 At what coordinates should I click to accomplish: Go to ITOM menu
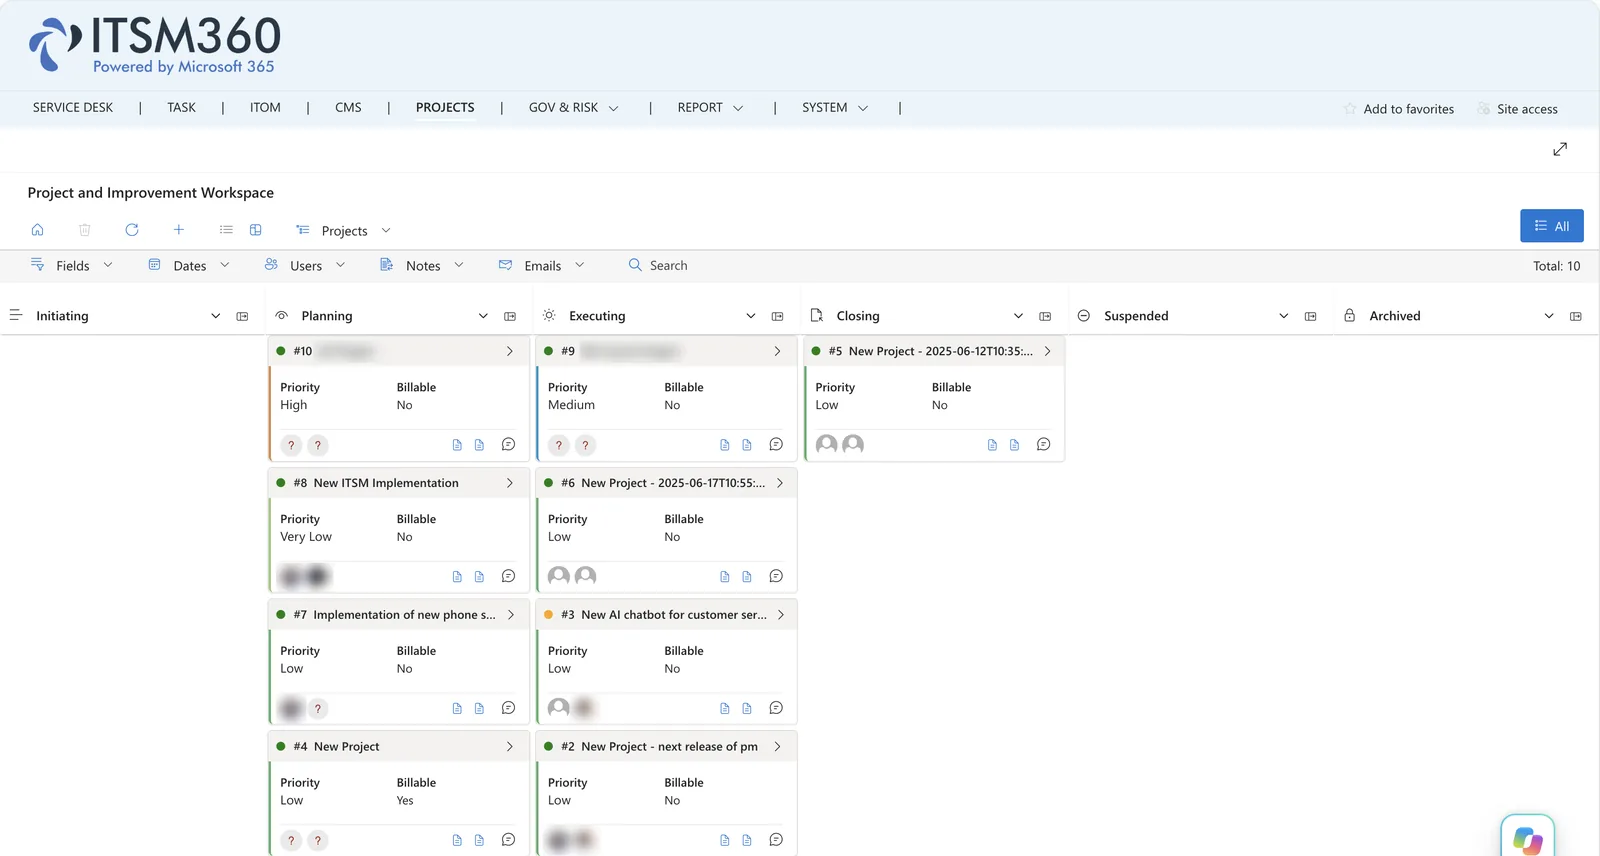pyautogui.click(x=265, y=108)
